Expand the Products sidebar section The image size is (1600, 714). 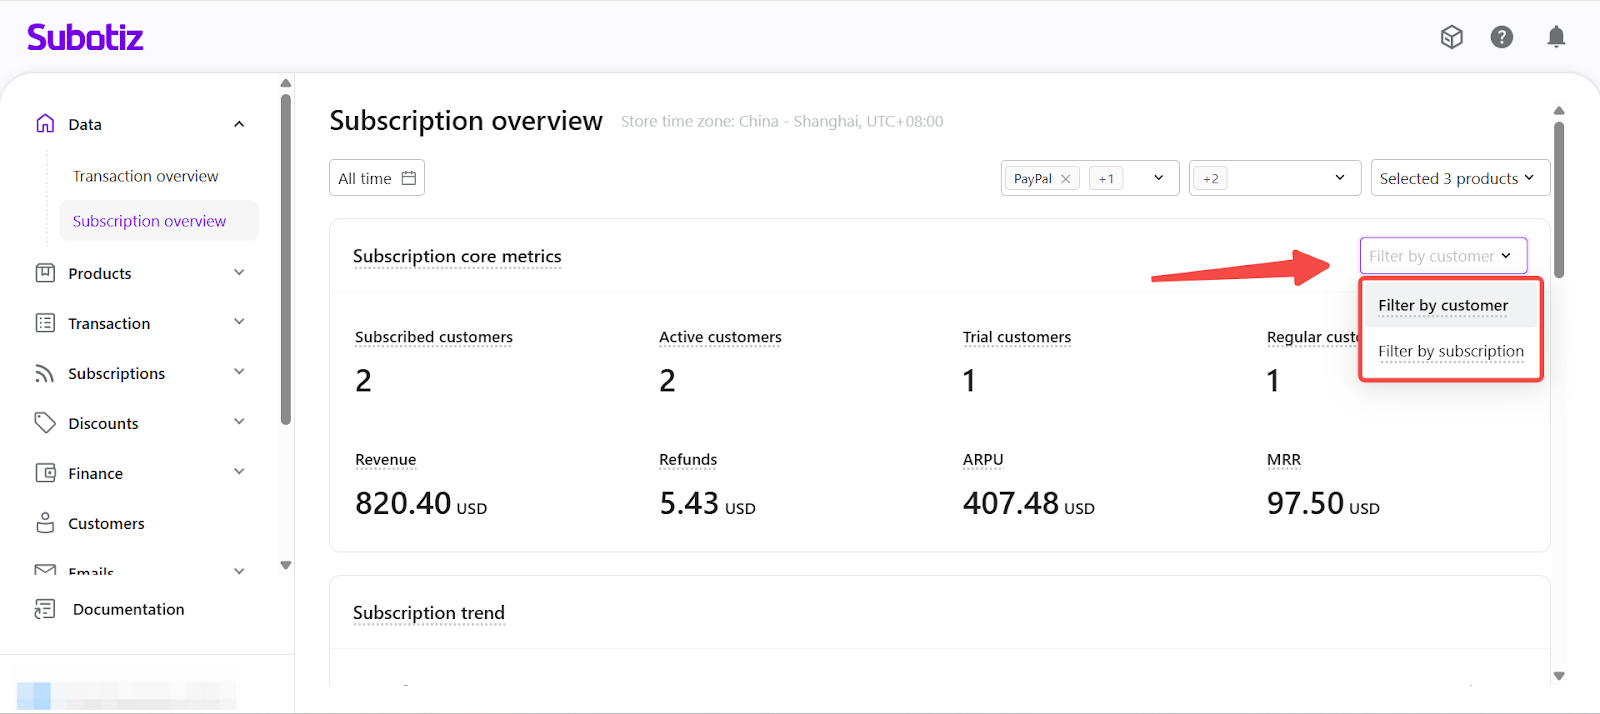point(239,273)
